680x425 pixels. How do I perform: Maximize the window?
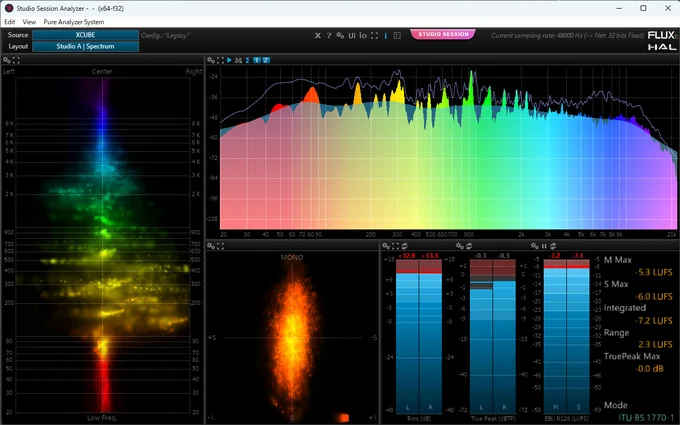644,8
